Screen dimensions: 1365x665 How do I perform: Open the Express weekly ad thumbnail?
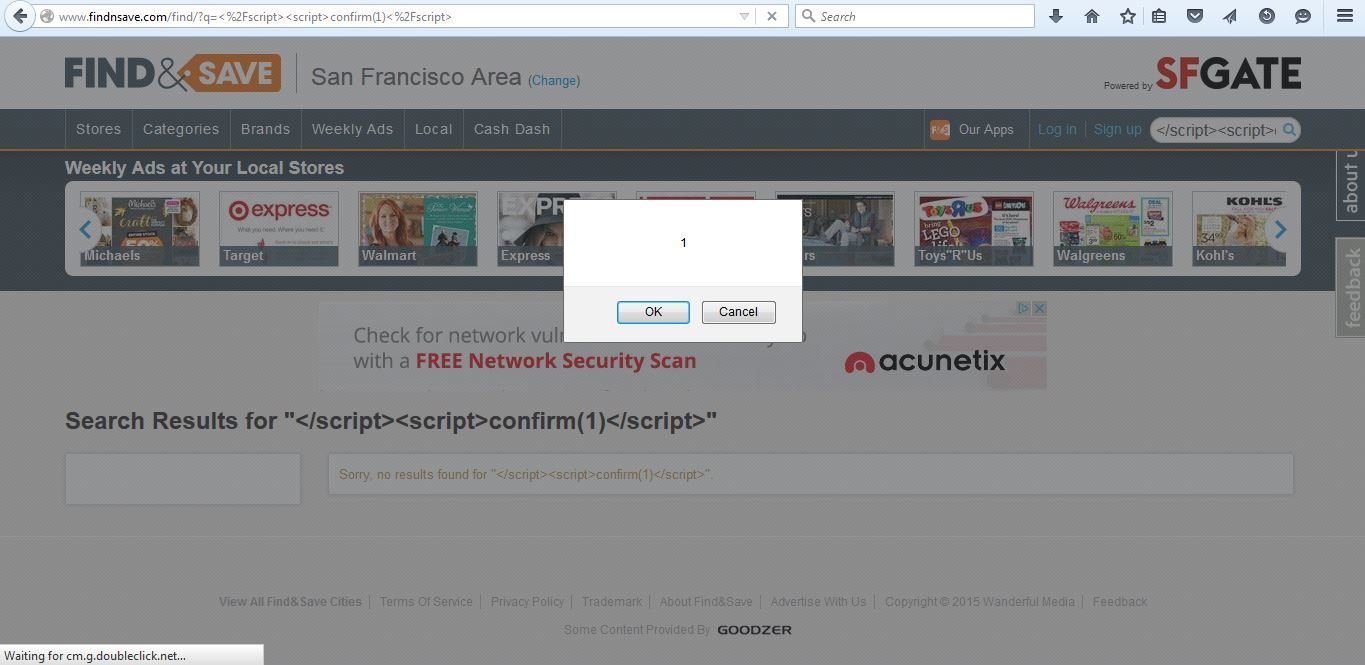(531, 229)
